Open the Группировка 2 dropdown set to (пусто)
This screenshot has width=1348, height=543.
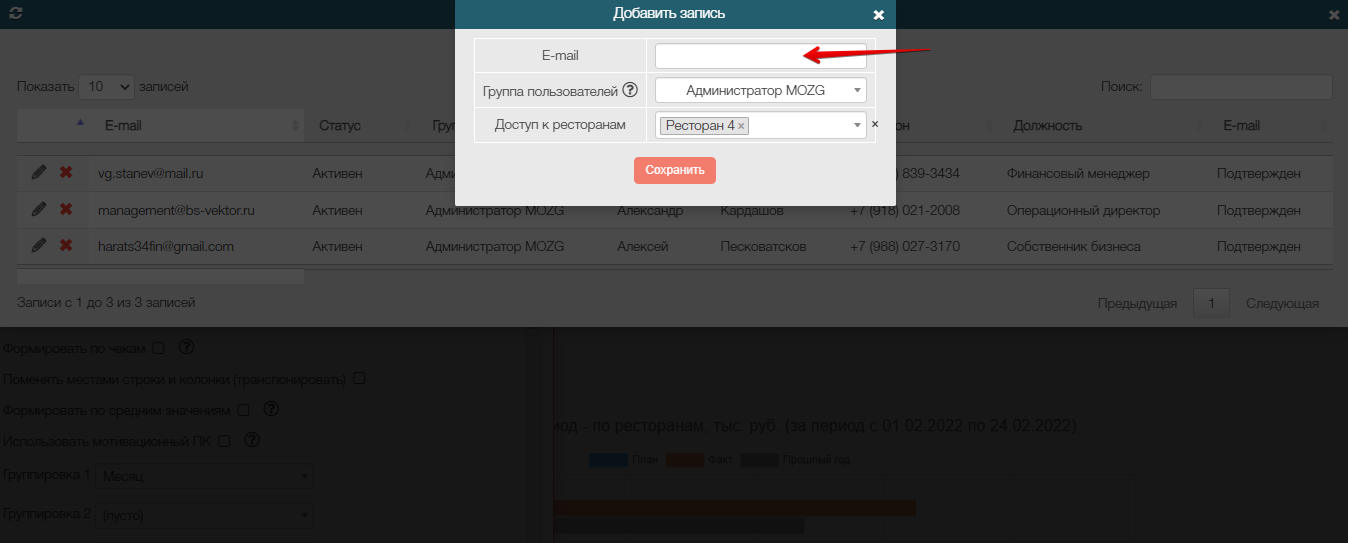(204, 516)
